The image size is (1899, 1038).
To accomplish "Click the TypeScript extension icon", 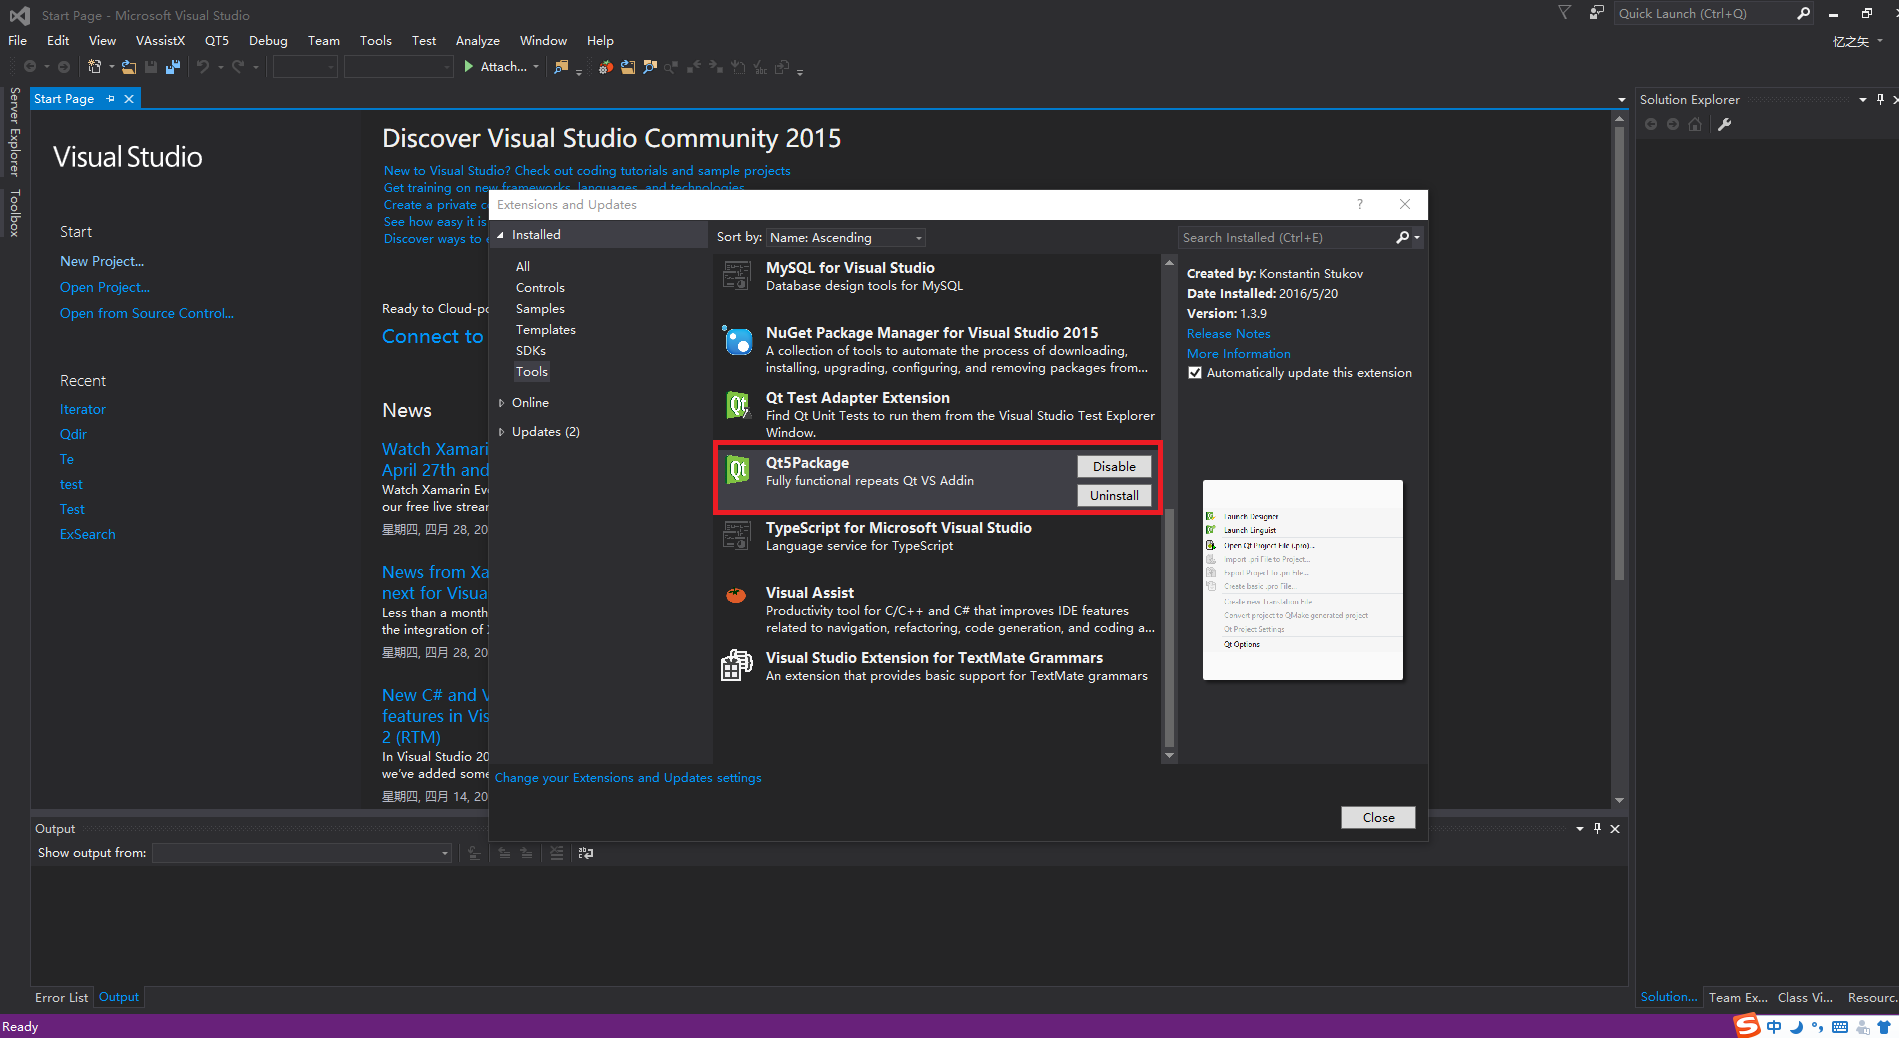I will click(x=737, y=535).
